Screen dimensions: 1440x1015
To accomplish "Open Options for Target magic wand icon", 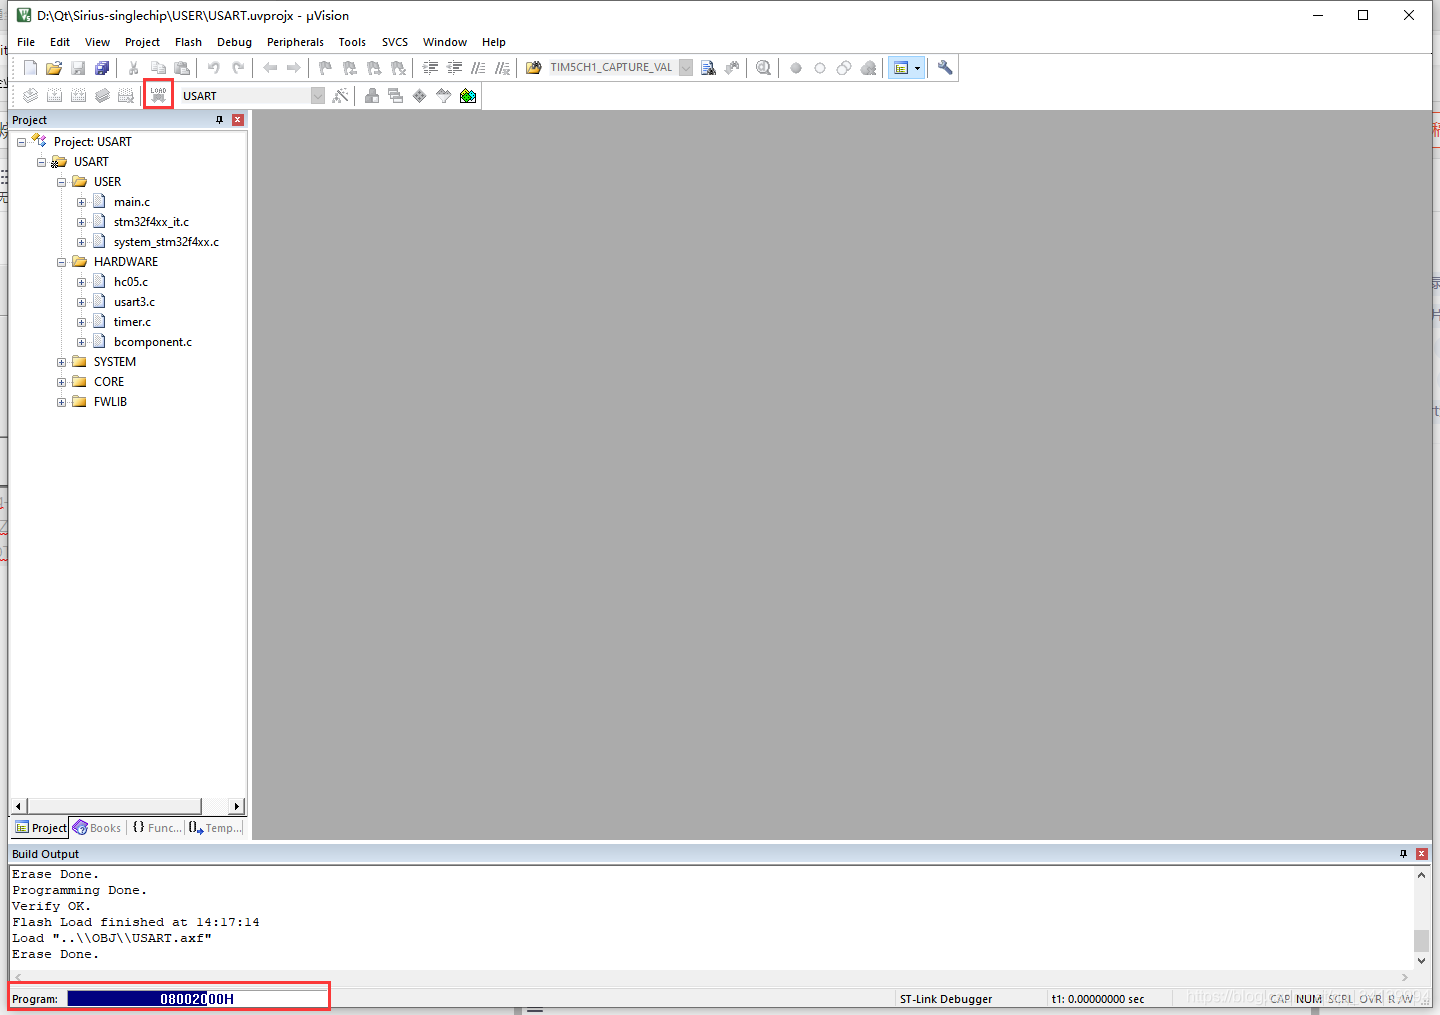I will coord(341,96).
